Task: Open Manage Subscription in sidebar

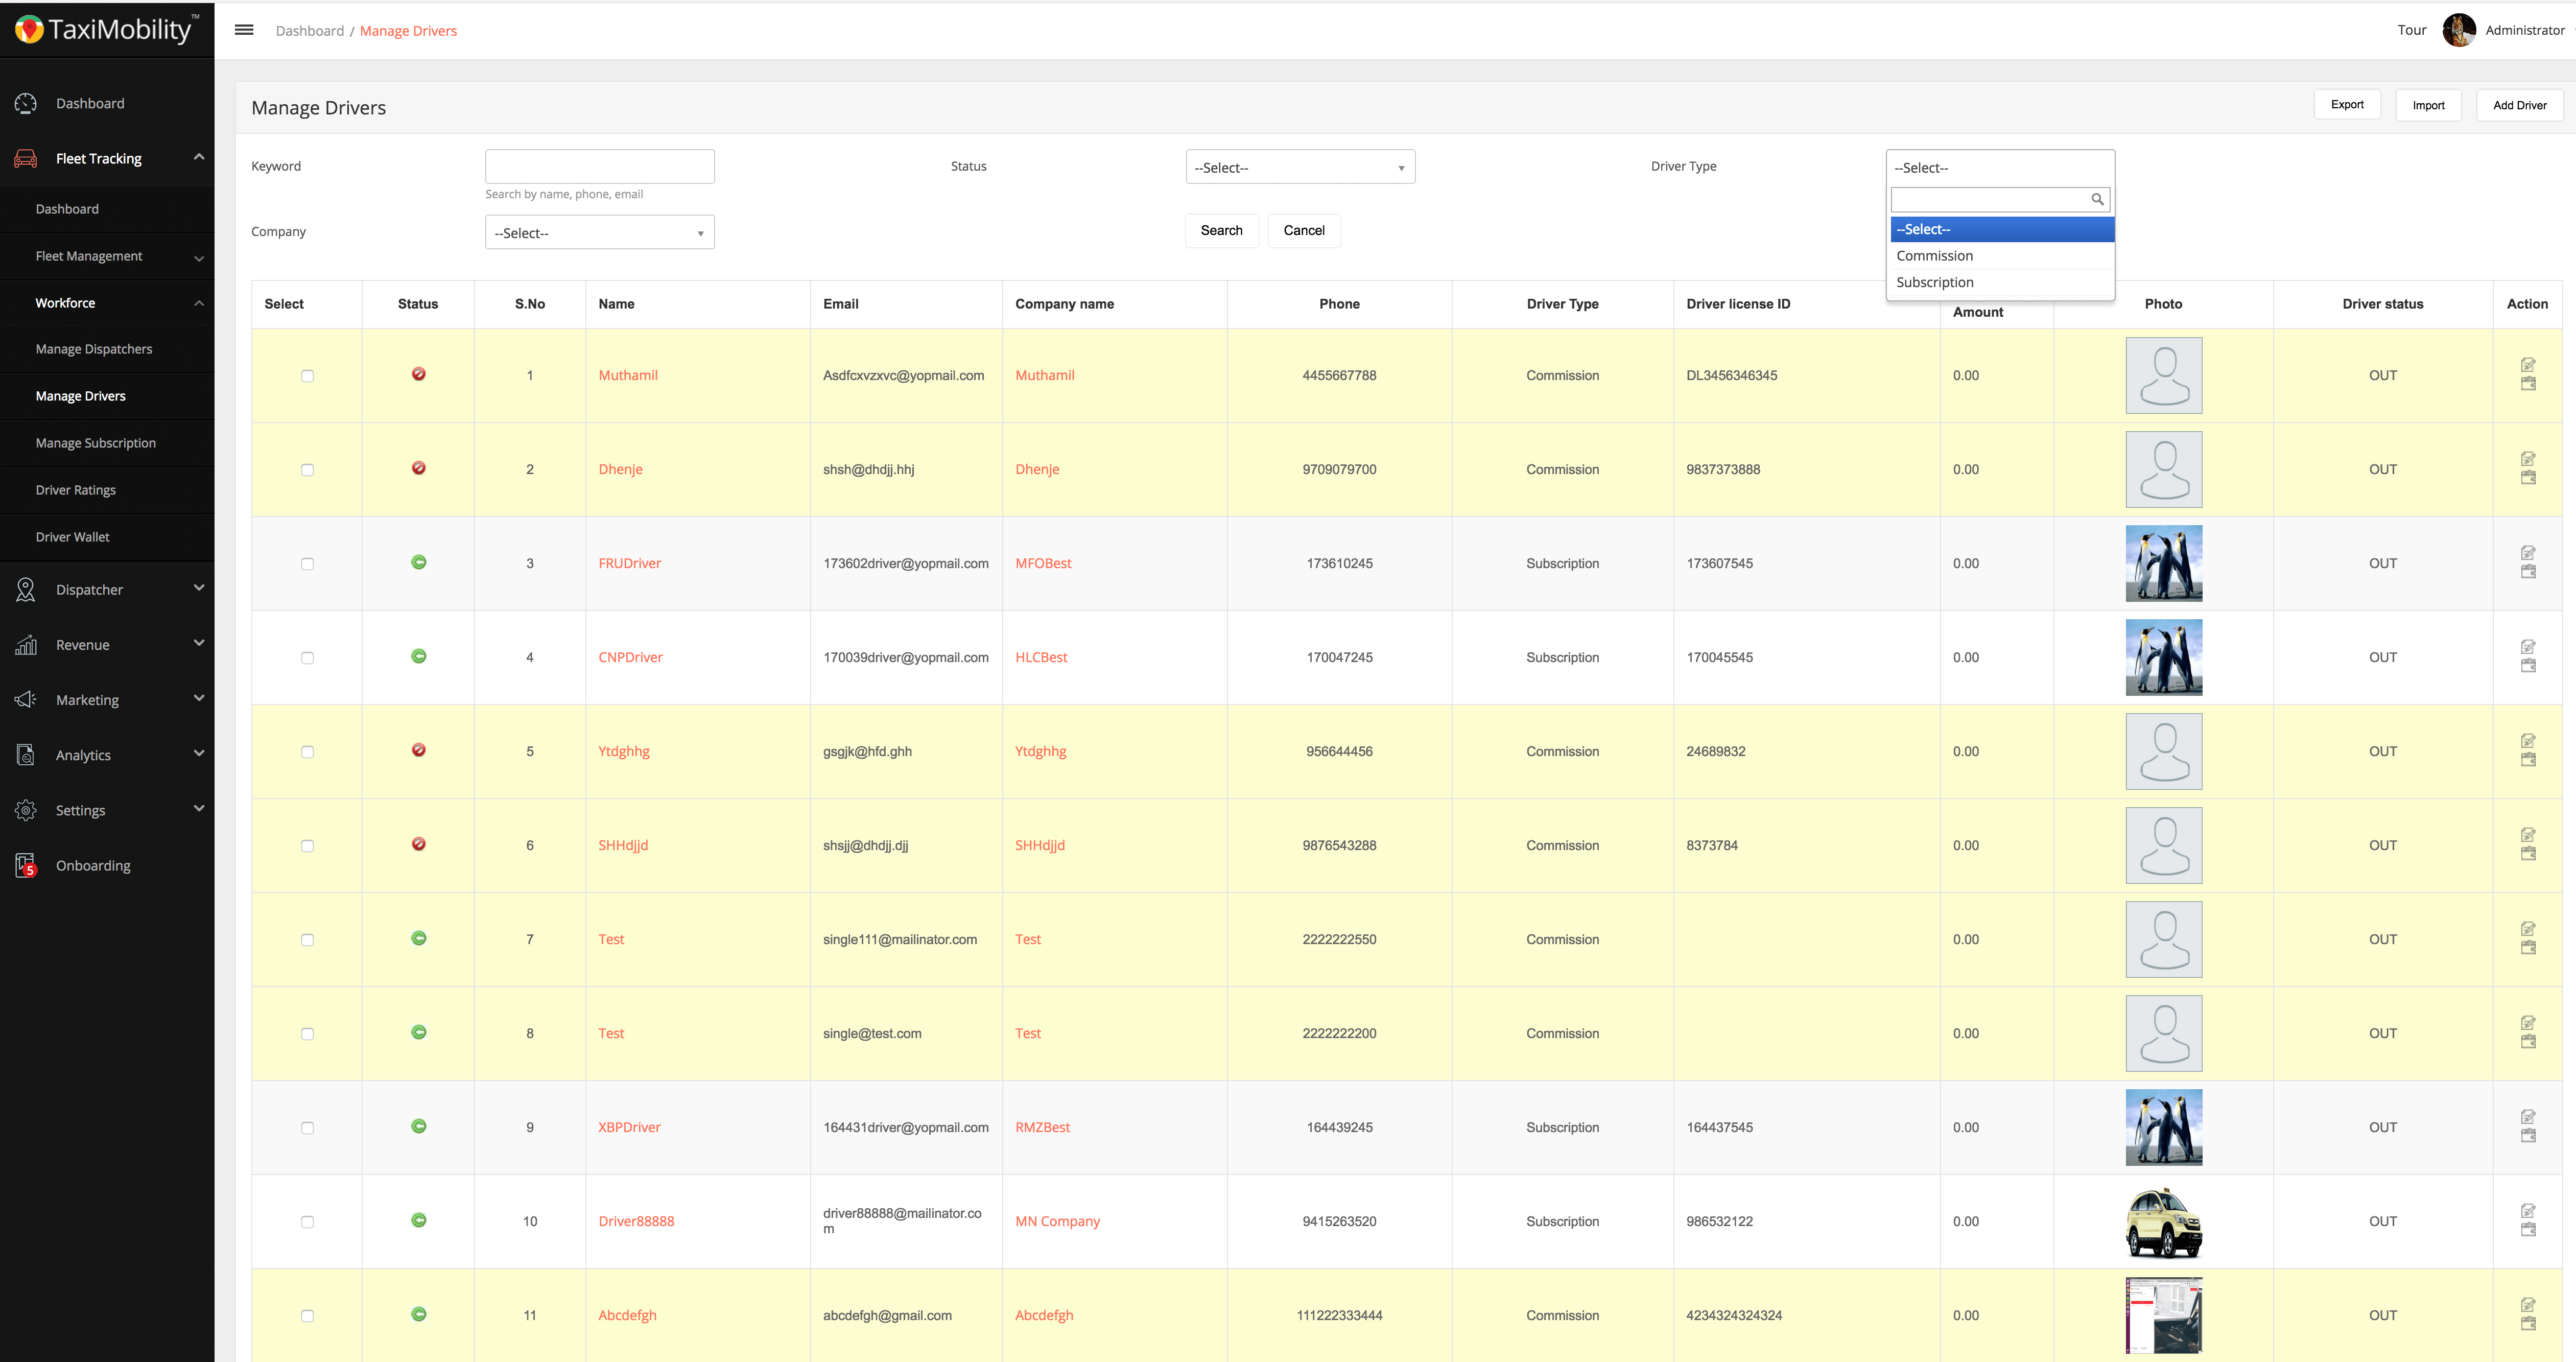Action: pos(96,443)
